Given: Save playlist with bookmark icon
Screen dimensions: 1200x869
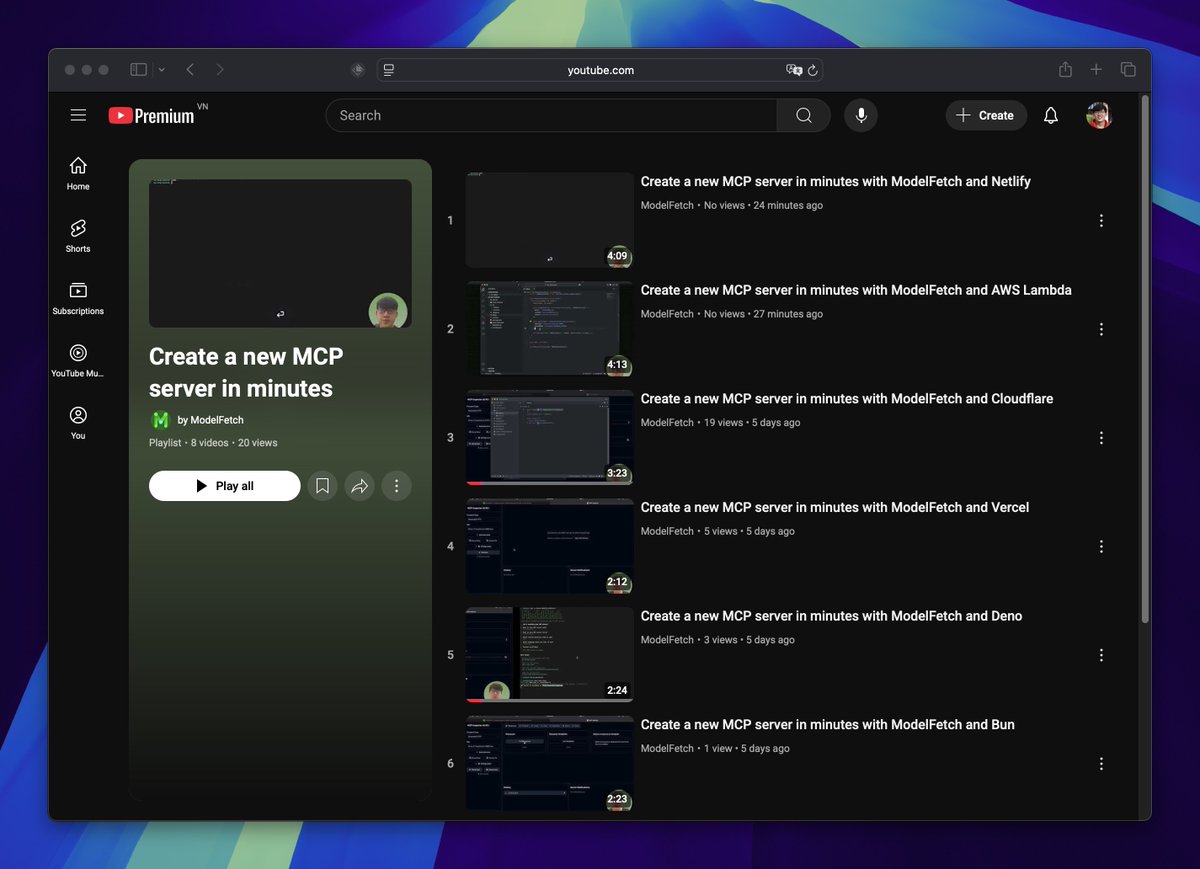Looking at the screenshot, I should tap(322, 486).
